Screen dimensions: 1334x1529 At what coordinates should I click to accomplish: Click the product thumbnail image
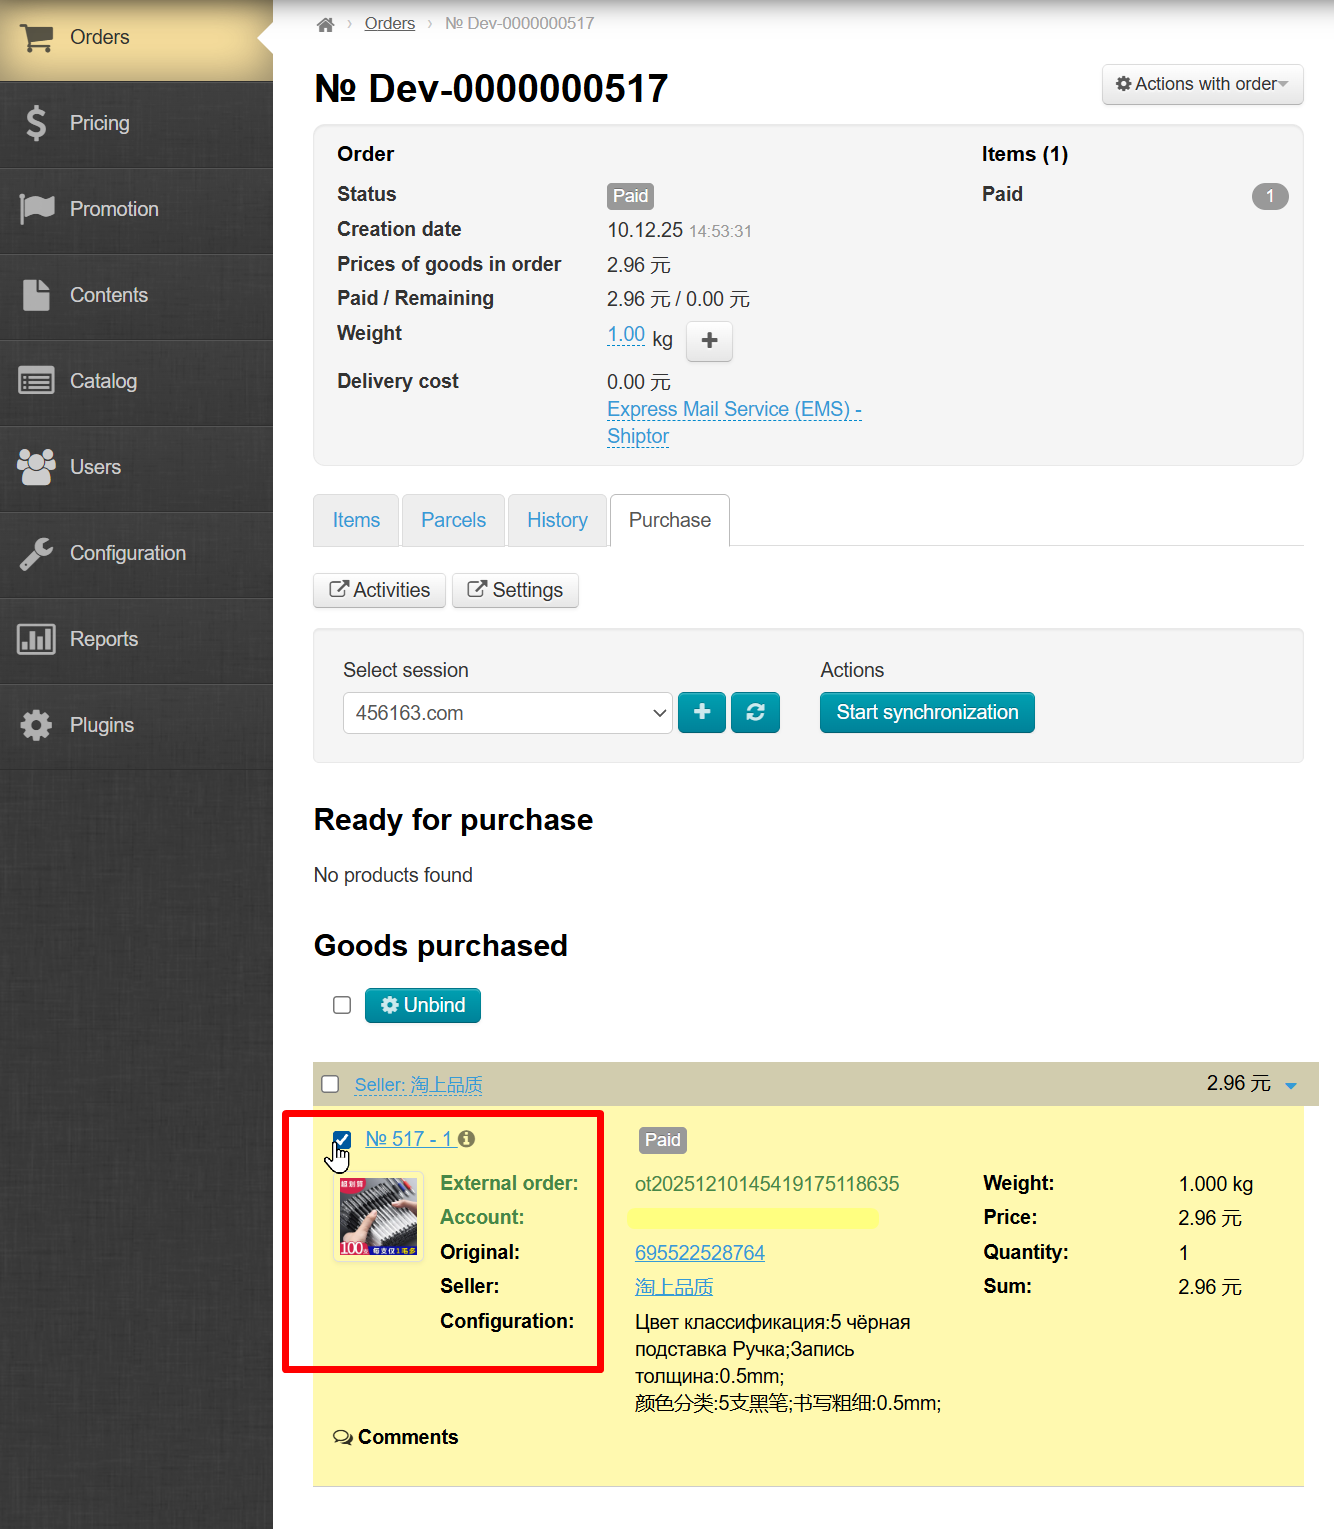tap(378, 1217)
